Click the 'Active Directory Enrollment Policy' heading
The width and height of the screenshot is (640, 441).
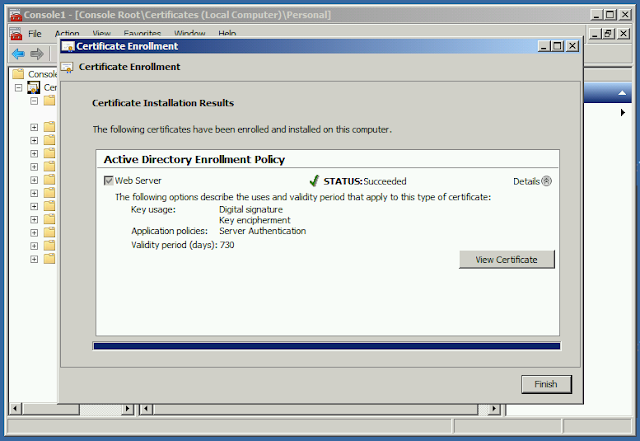[194, 160]
